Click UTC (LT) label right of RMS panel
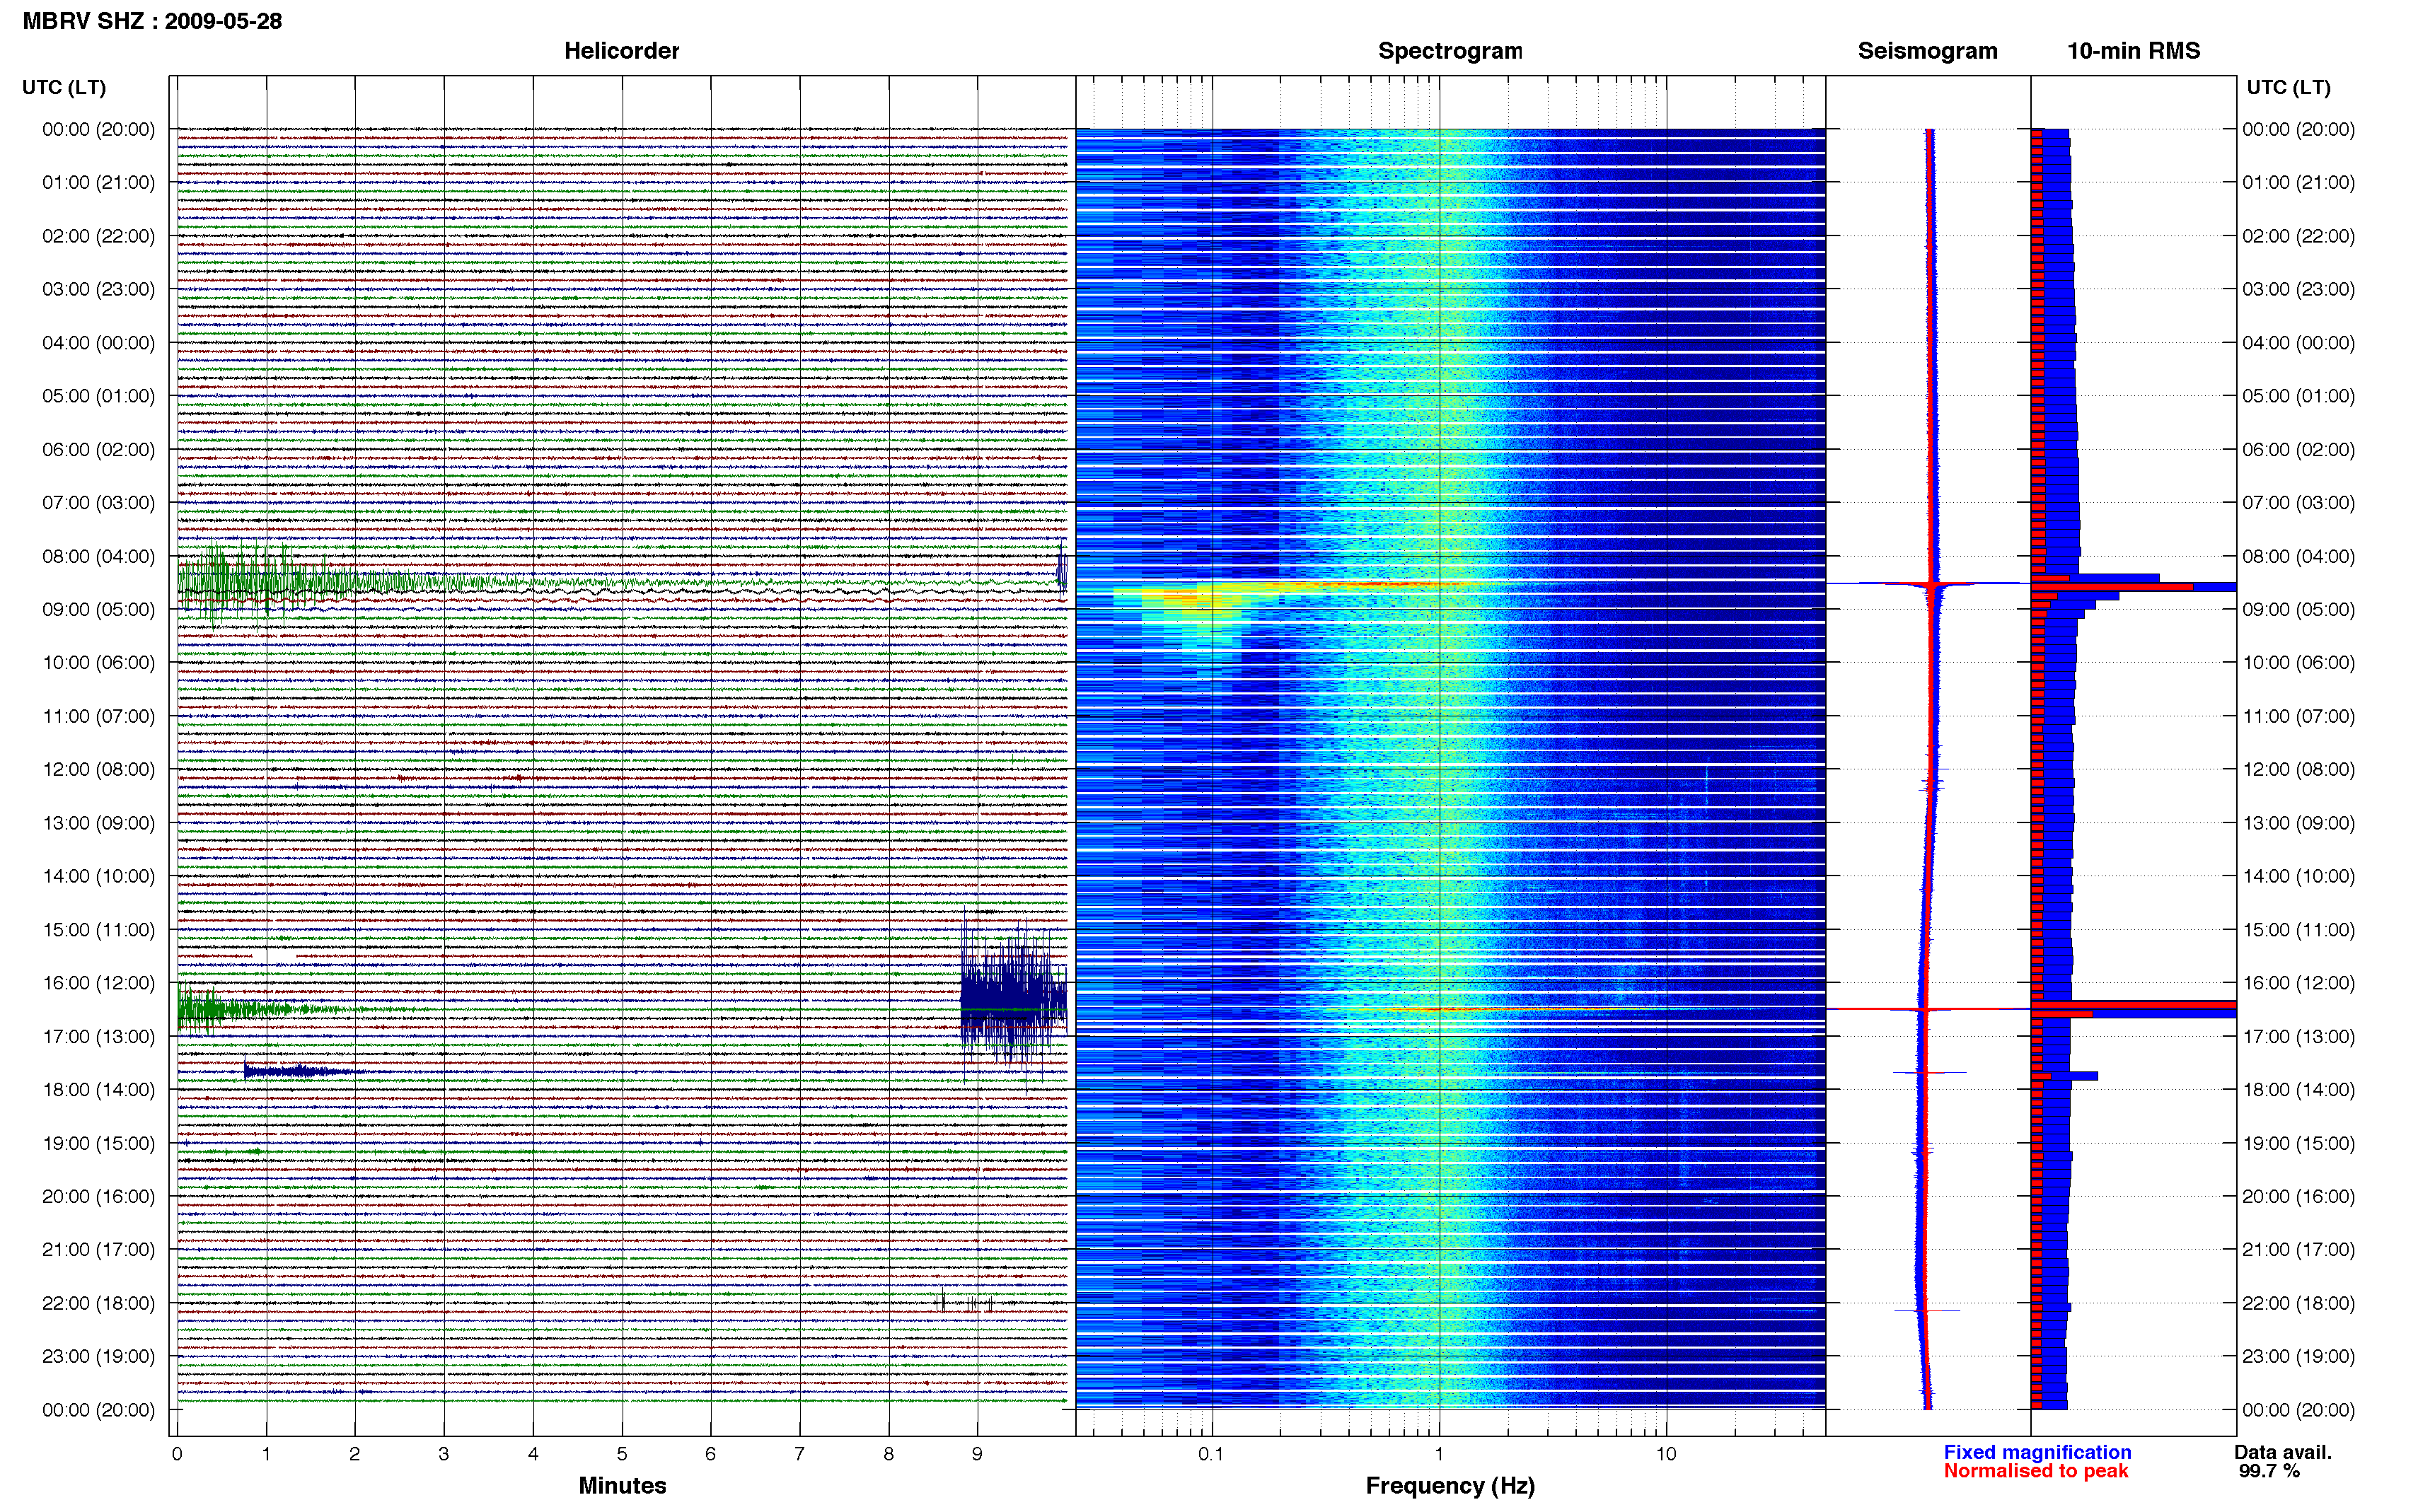This screenshot has width=2418, height=1512. tap(2289, 88)
